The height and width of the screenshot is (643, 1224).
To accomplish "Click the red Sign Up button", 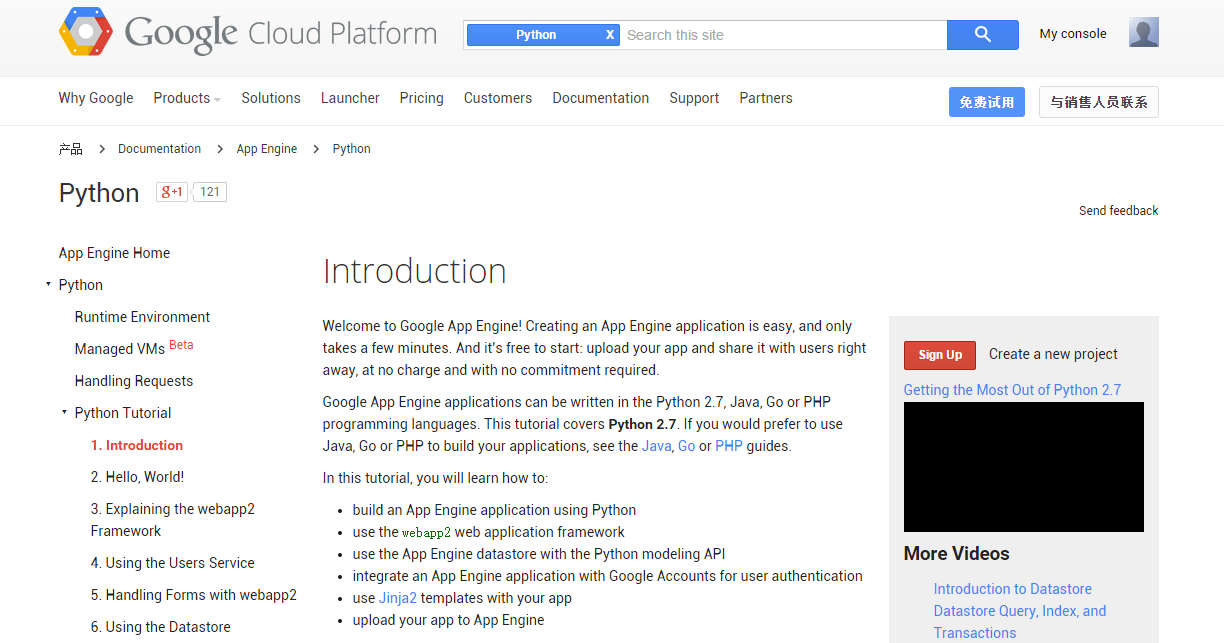I will (939, 355).
